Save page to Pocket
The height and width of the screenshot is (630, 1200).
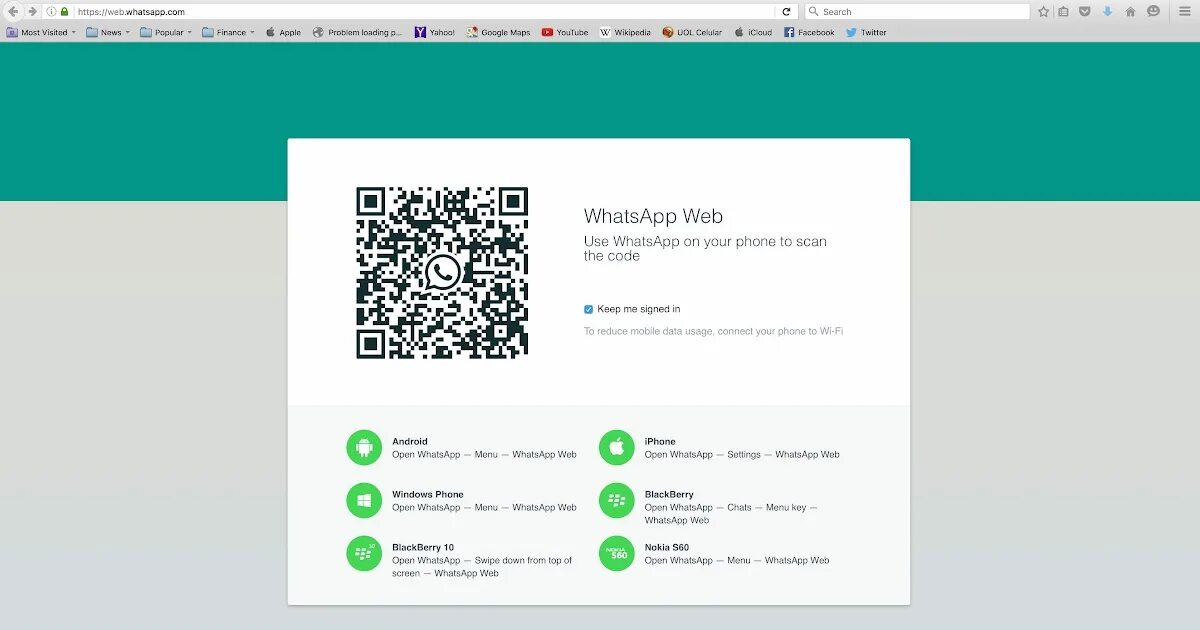[x=1086, y=11]
